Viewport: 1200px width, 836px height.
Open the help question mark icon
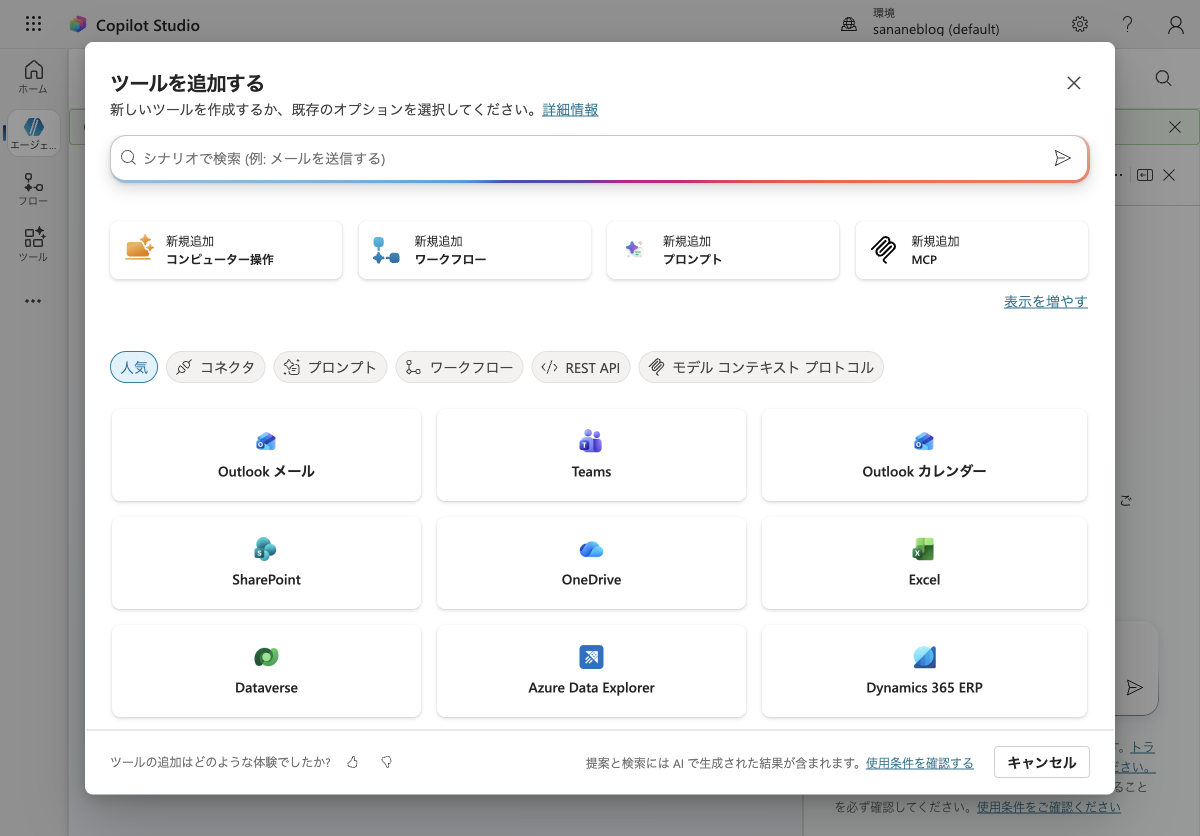[x=1127, y=24]
